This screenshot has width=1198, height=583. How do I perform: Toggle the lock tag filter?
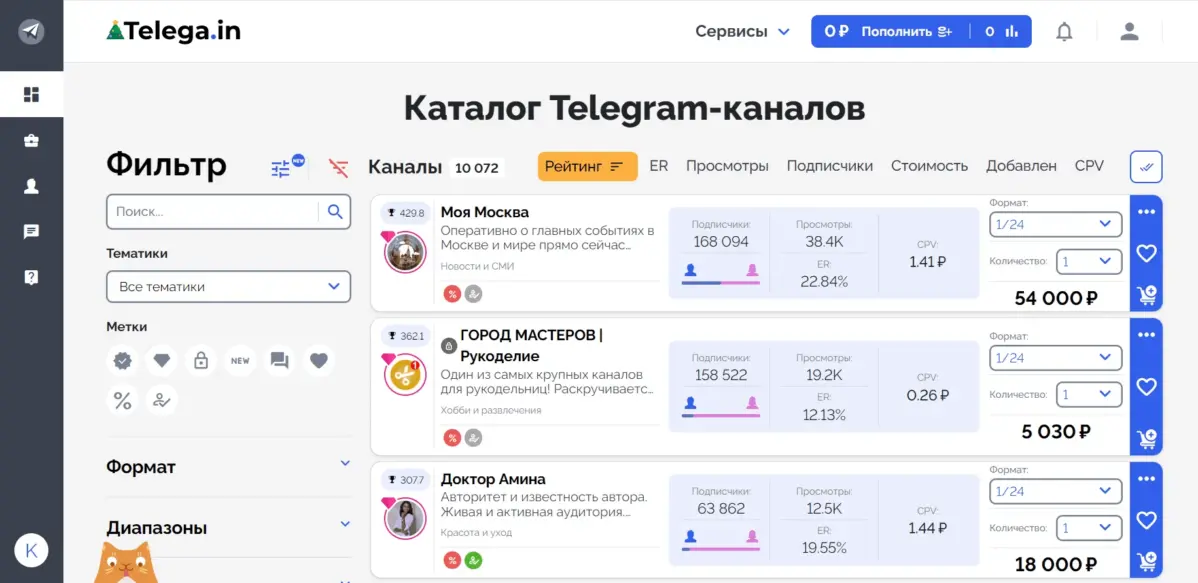click(x=201, y=361)
